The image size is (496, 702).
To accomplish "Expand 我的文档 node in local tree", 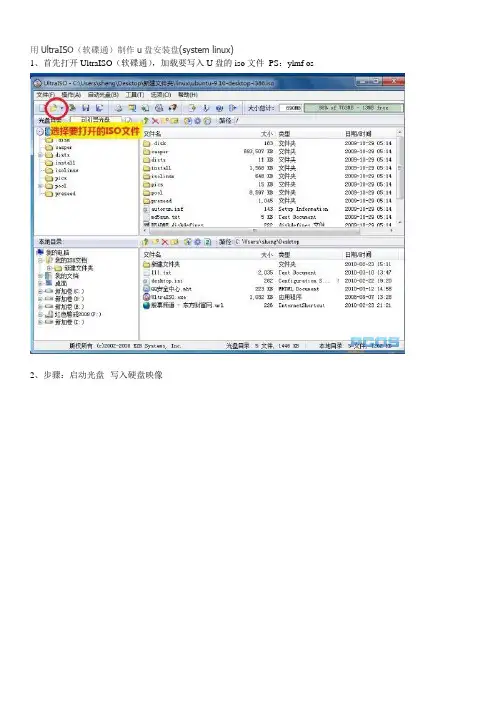I will point(40,276).
